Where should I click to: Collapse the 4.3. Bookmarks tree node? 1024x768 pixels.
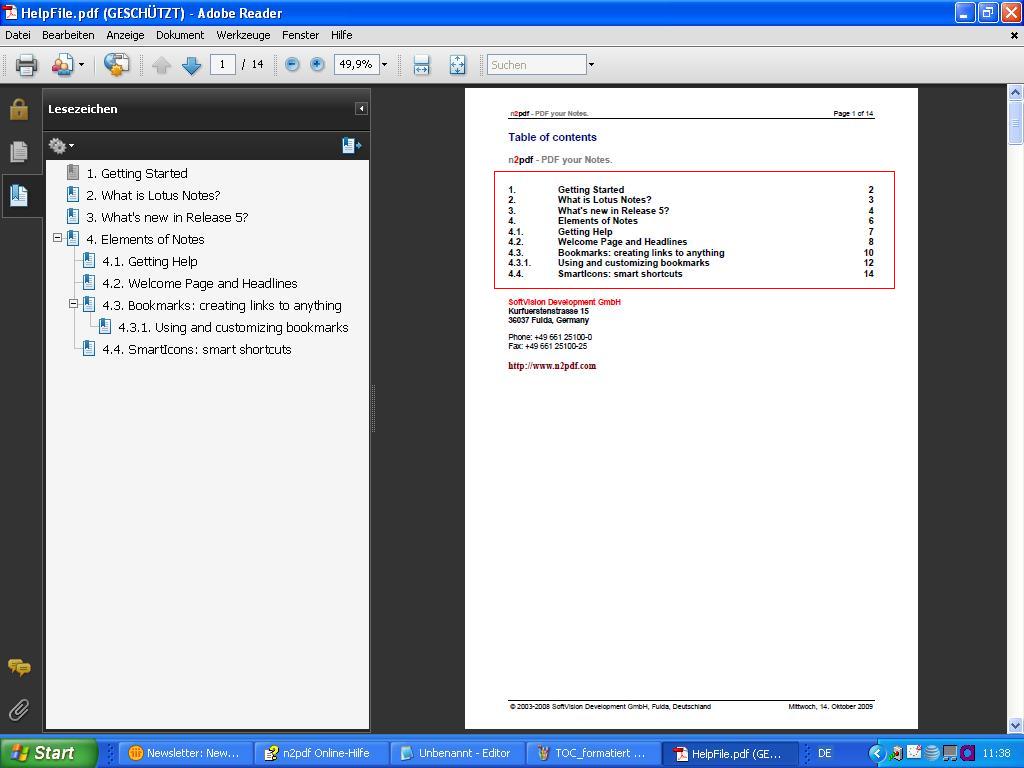(x=73, y=304)
